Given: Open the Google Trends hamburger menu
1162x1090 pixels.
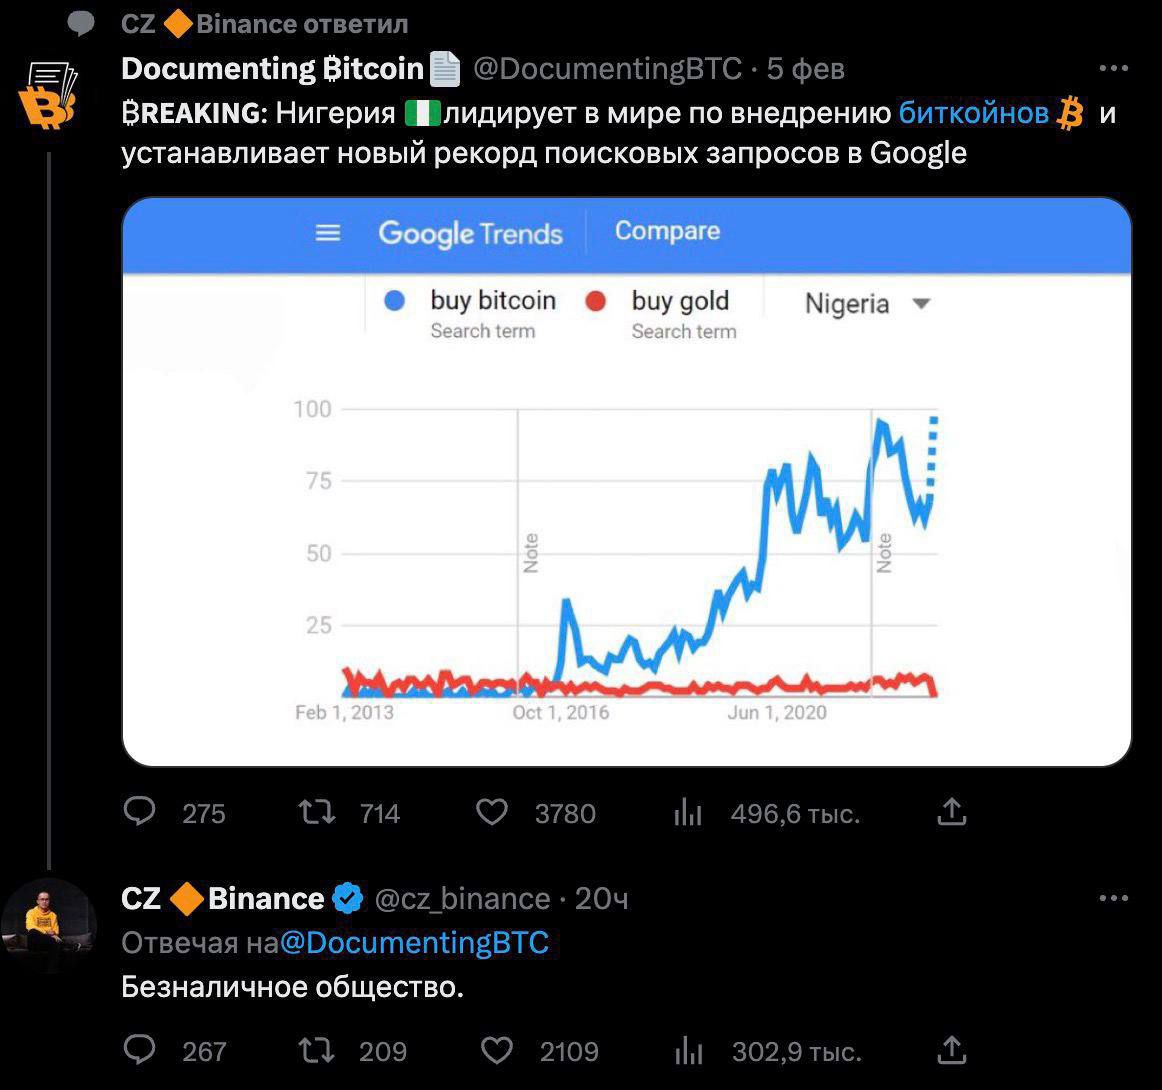Looking at the screenshot, I should pyautogui.click(x=328, y=233).
